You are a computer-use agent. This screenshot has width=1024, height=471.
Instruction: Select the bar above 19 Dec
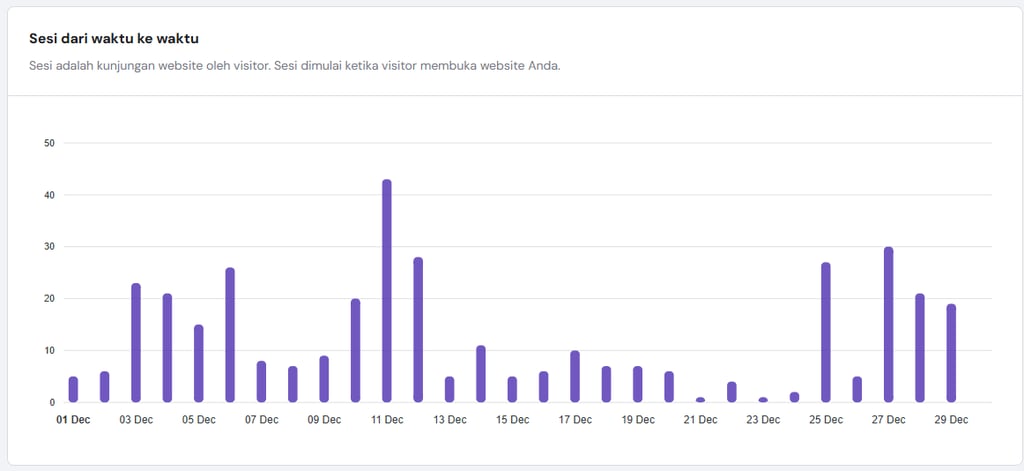click(x=638, y=385)
